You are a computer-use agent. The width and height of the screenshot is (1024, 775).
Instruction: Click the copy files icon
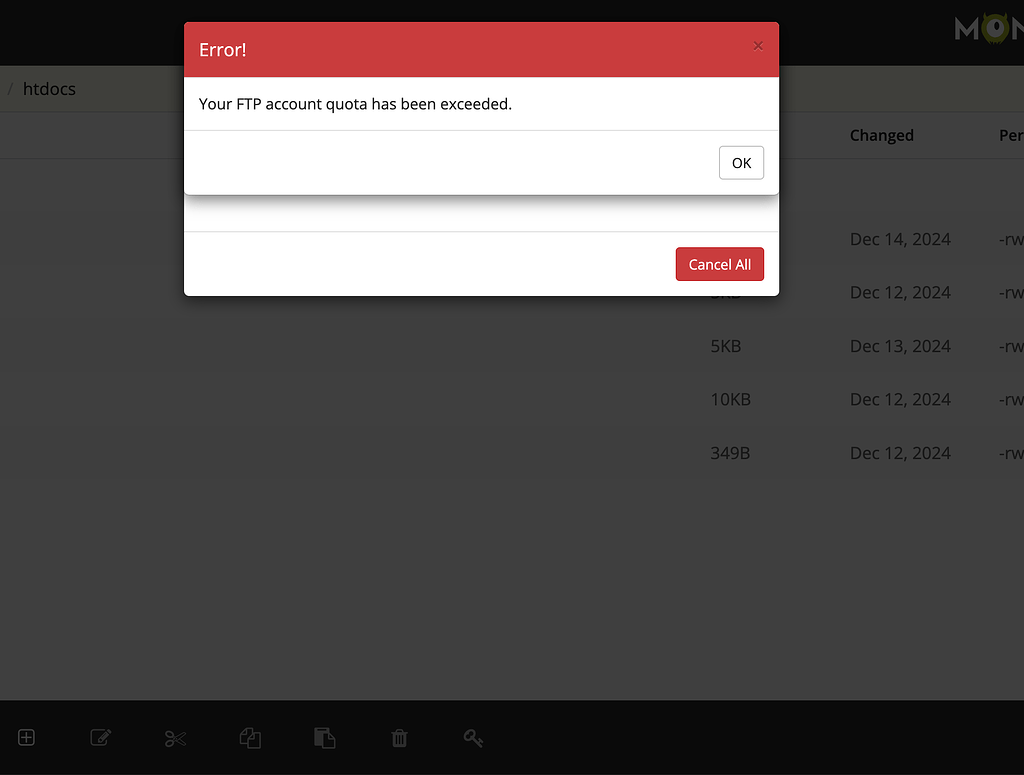tap(250, 738)
